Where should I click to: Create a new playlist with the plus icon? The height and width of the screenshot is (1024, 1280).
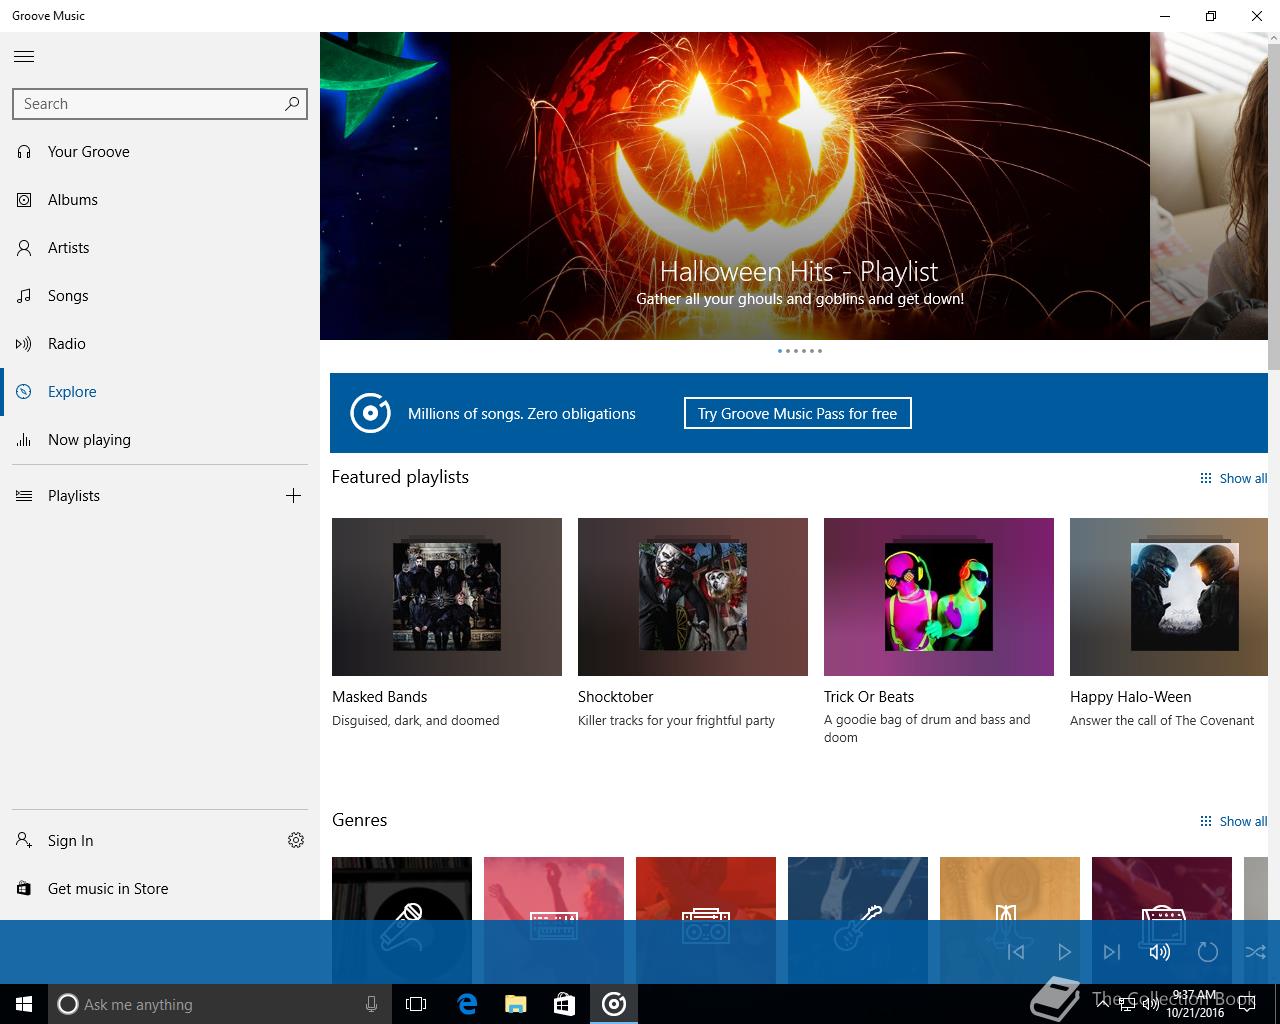(293, 496)
